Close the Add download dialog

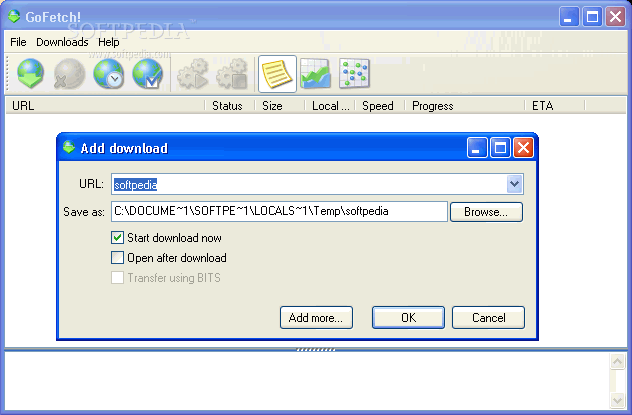(x=523, y=147)
